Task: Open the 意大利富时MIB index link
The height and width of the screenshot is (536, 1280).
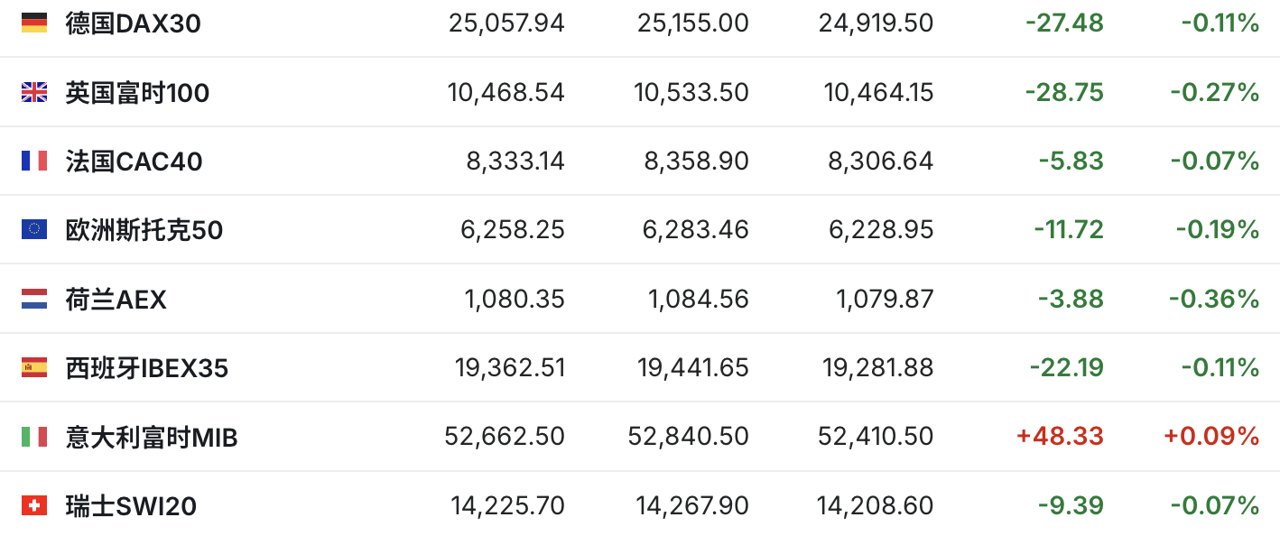Action: point(152,437)
